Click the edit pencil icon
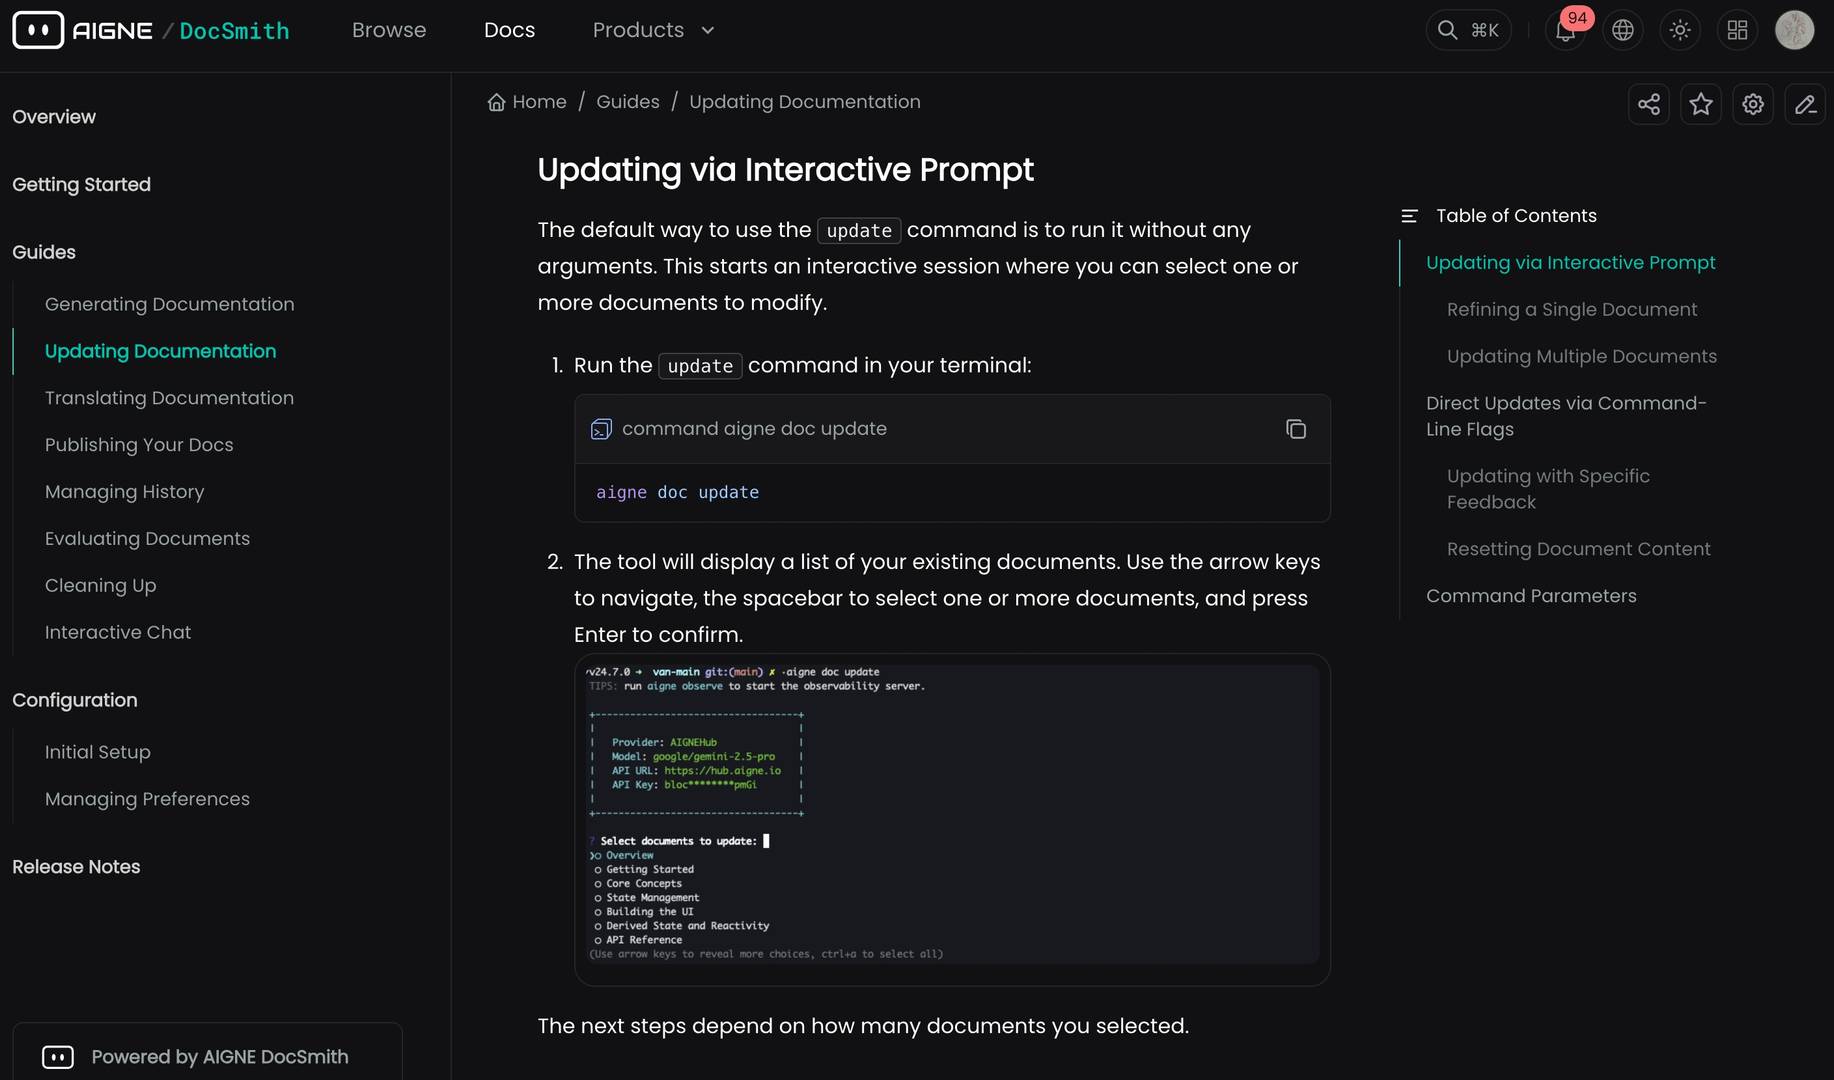 coord(1804,103)
